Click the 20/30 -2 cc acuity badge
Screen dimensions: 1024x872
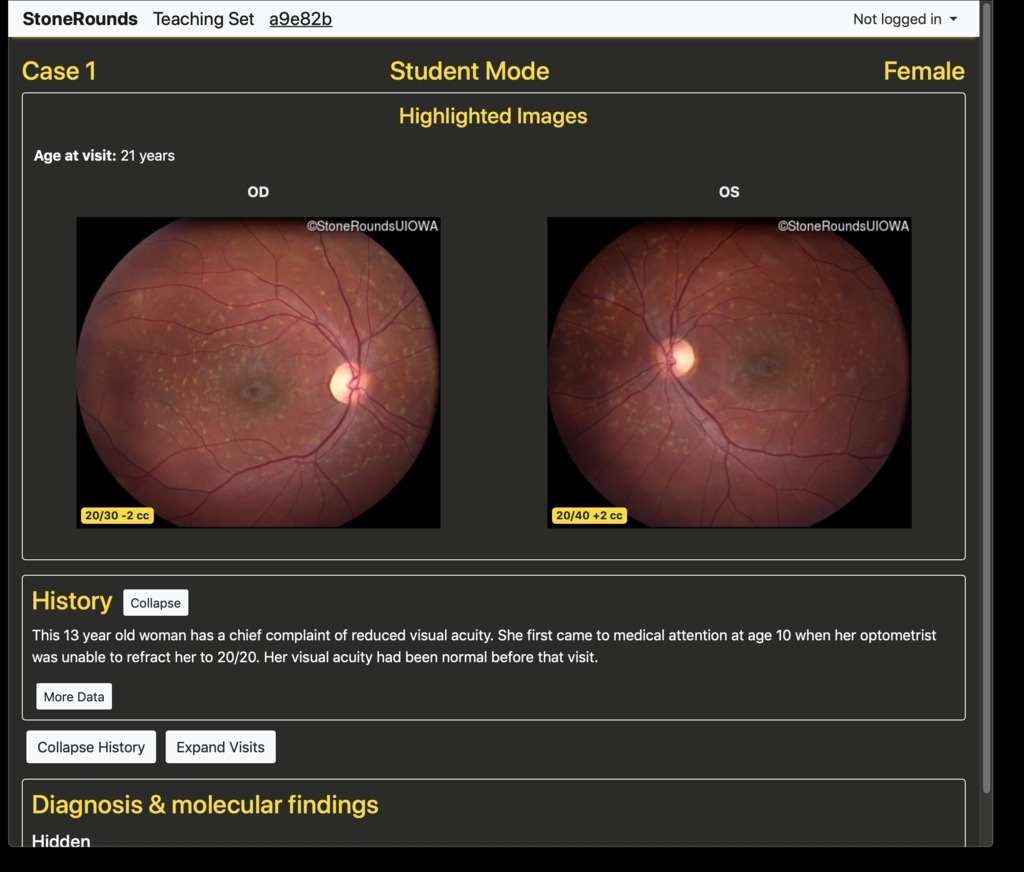pyautogui.click(x=117, y=516)
